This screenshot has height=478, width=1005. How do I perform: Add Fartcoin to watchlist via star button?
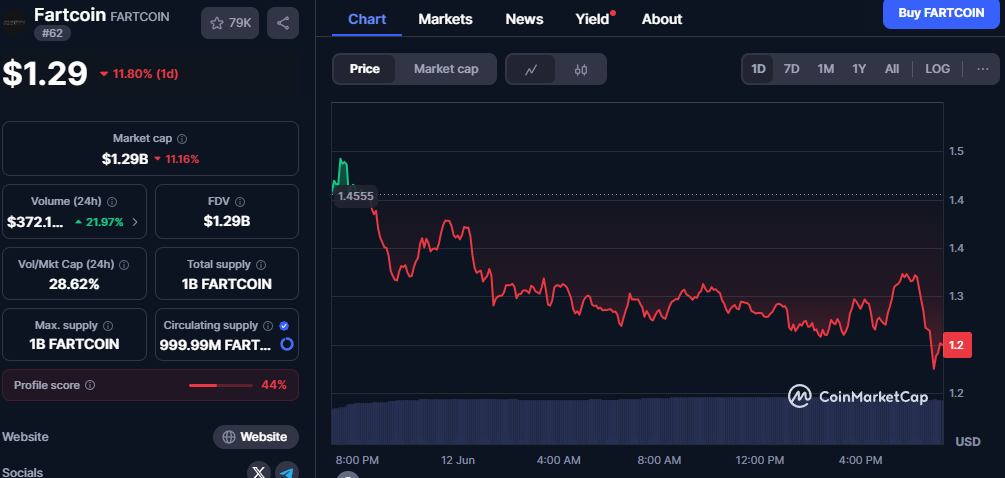pos(229,23)
